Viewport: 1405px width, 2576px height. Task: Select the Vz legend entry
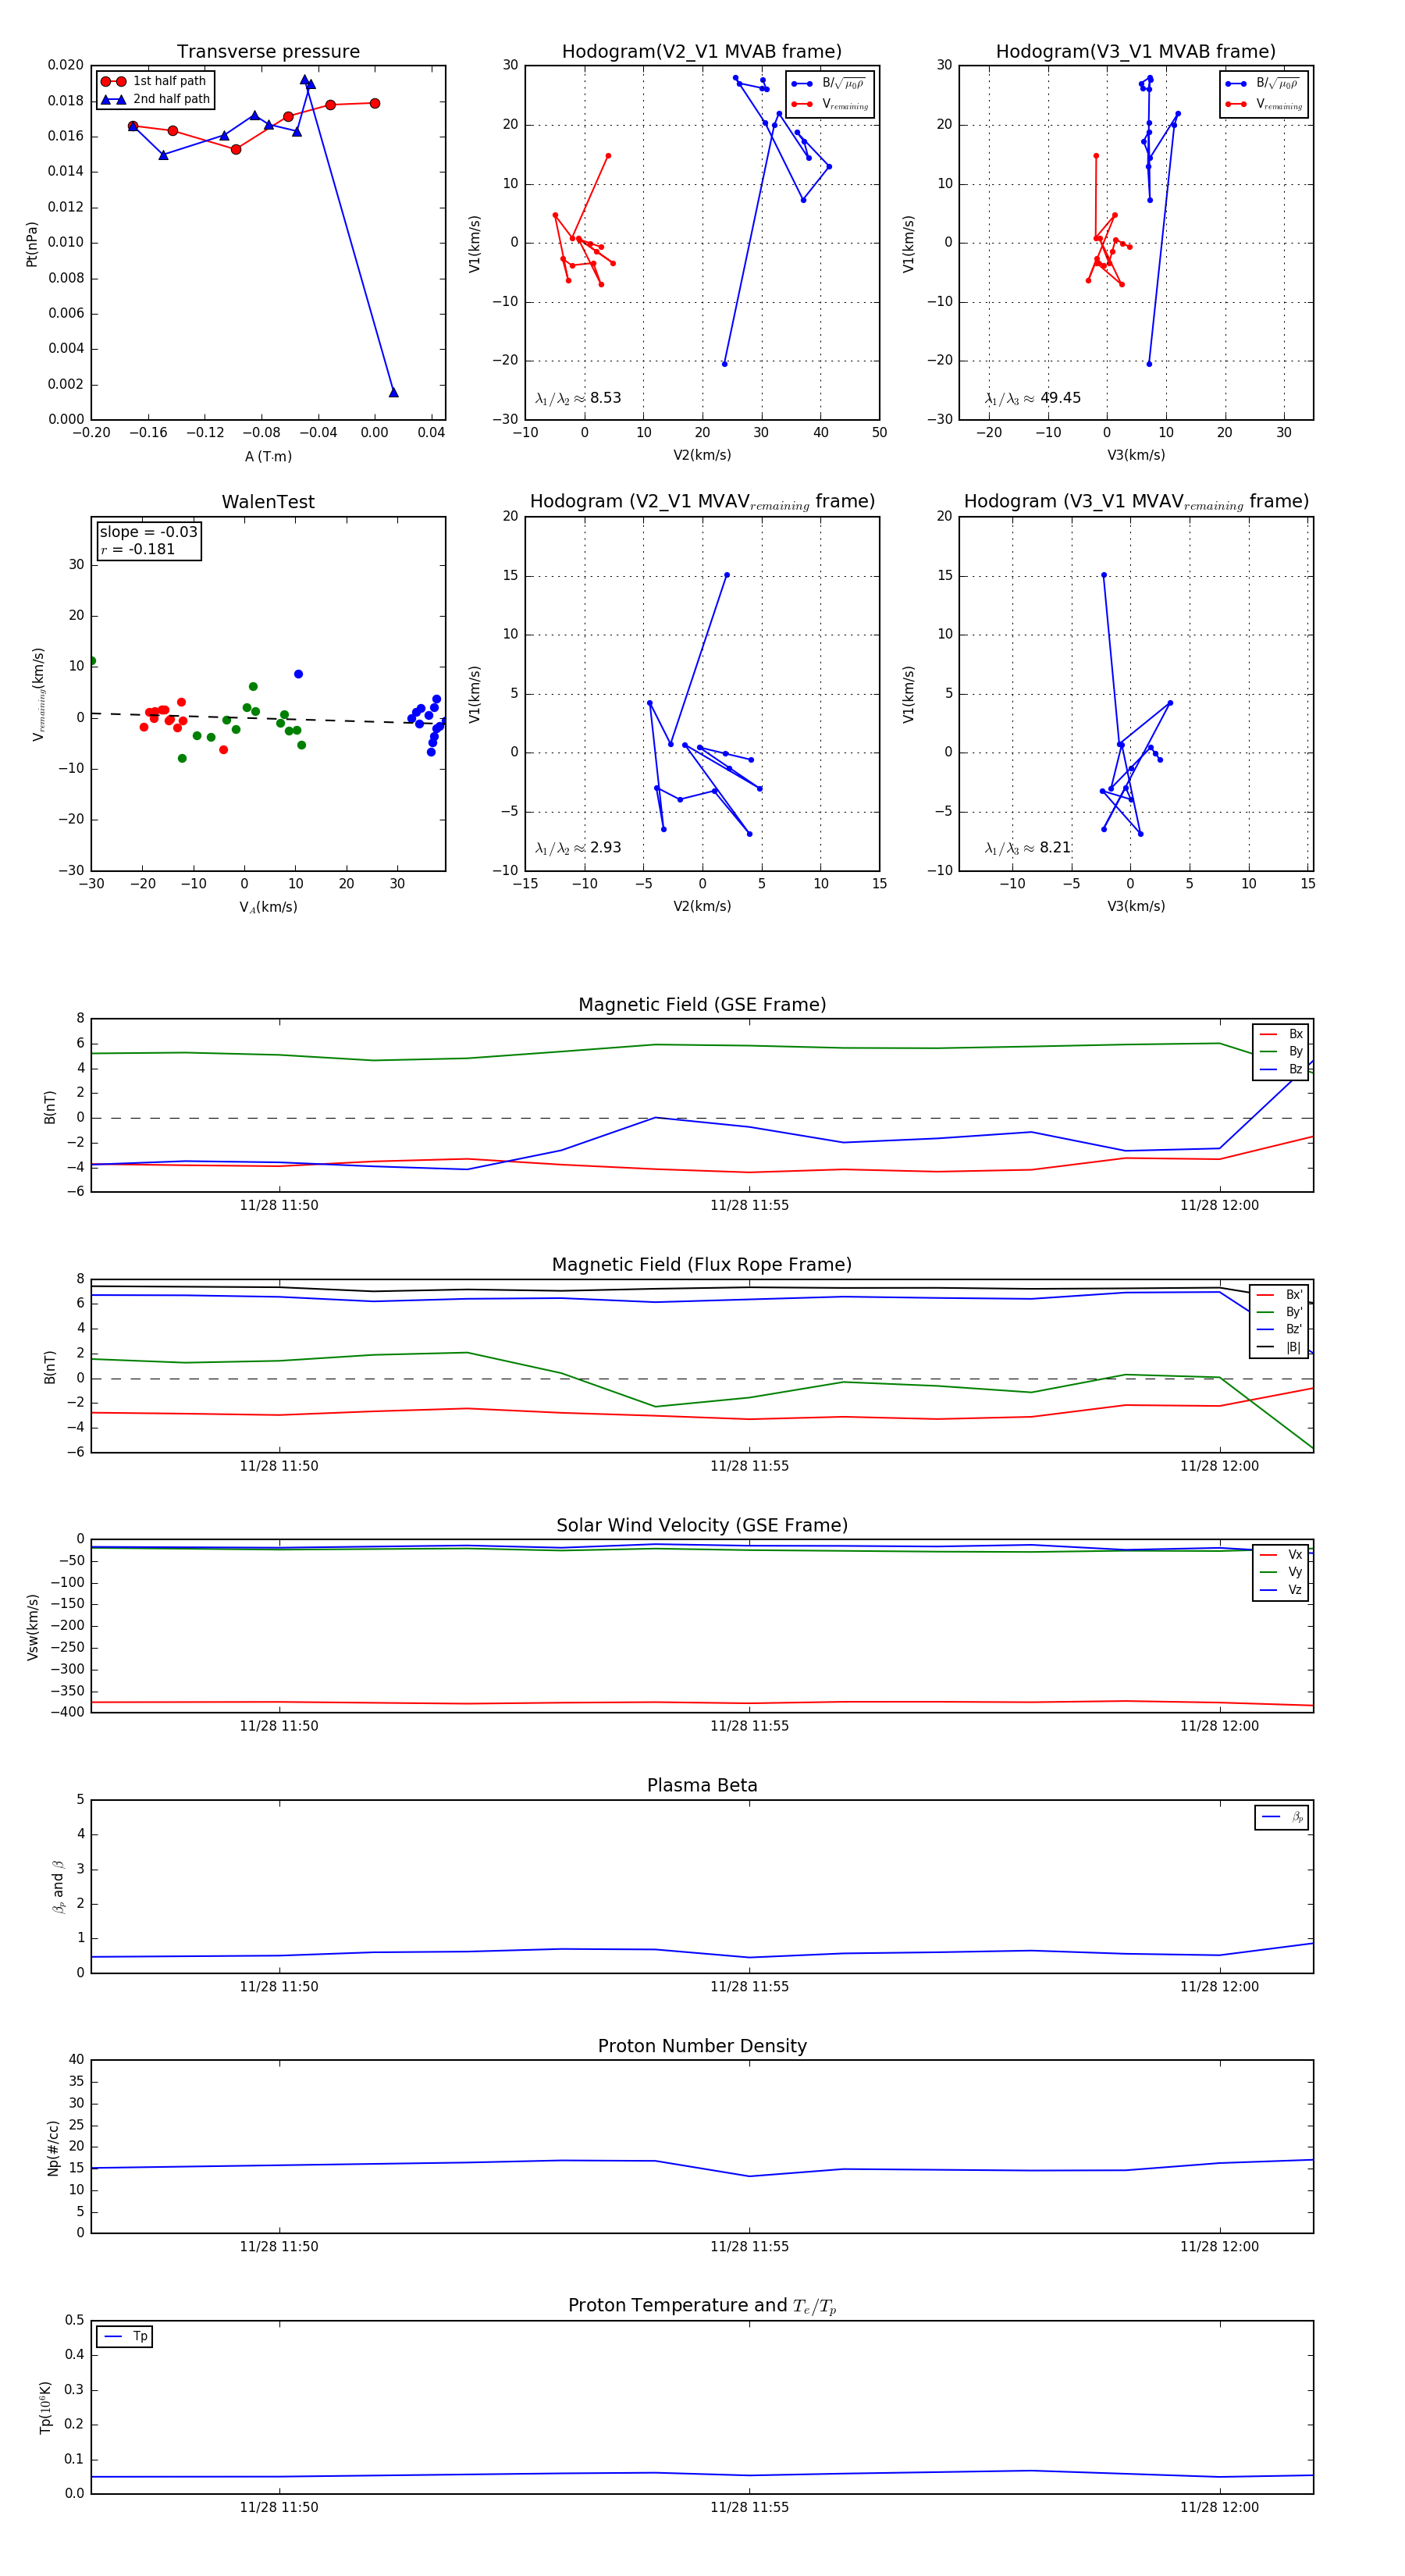(x=1281, y=1590)
